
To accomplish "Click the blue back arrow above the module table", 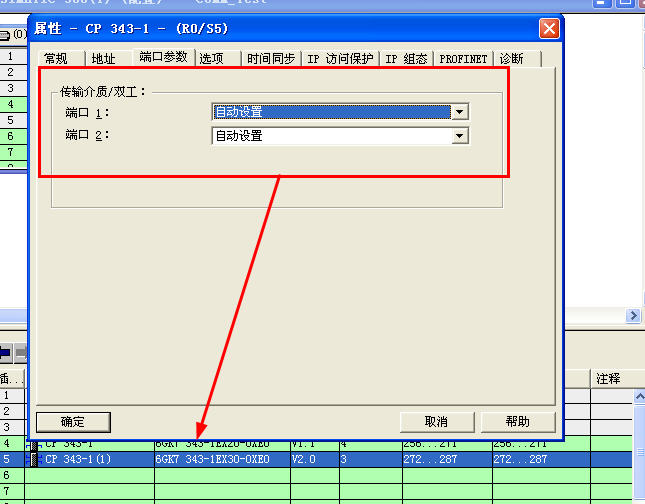I will point(6,353).
